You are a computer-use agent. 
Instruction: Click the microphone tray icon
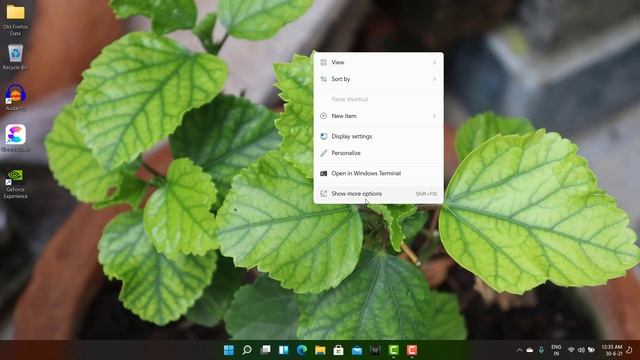541,350
